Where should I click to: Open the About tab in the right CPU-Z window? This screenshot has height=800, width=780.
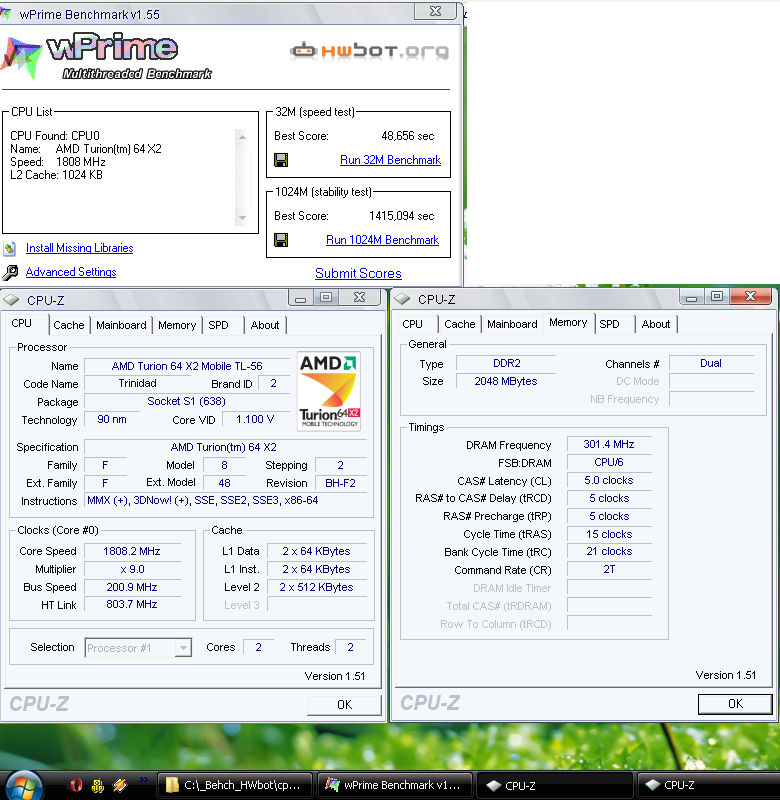656,324
